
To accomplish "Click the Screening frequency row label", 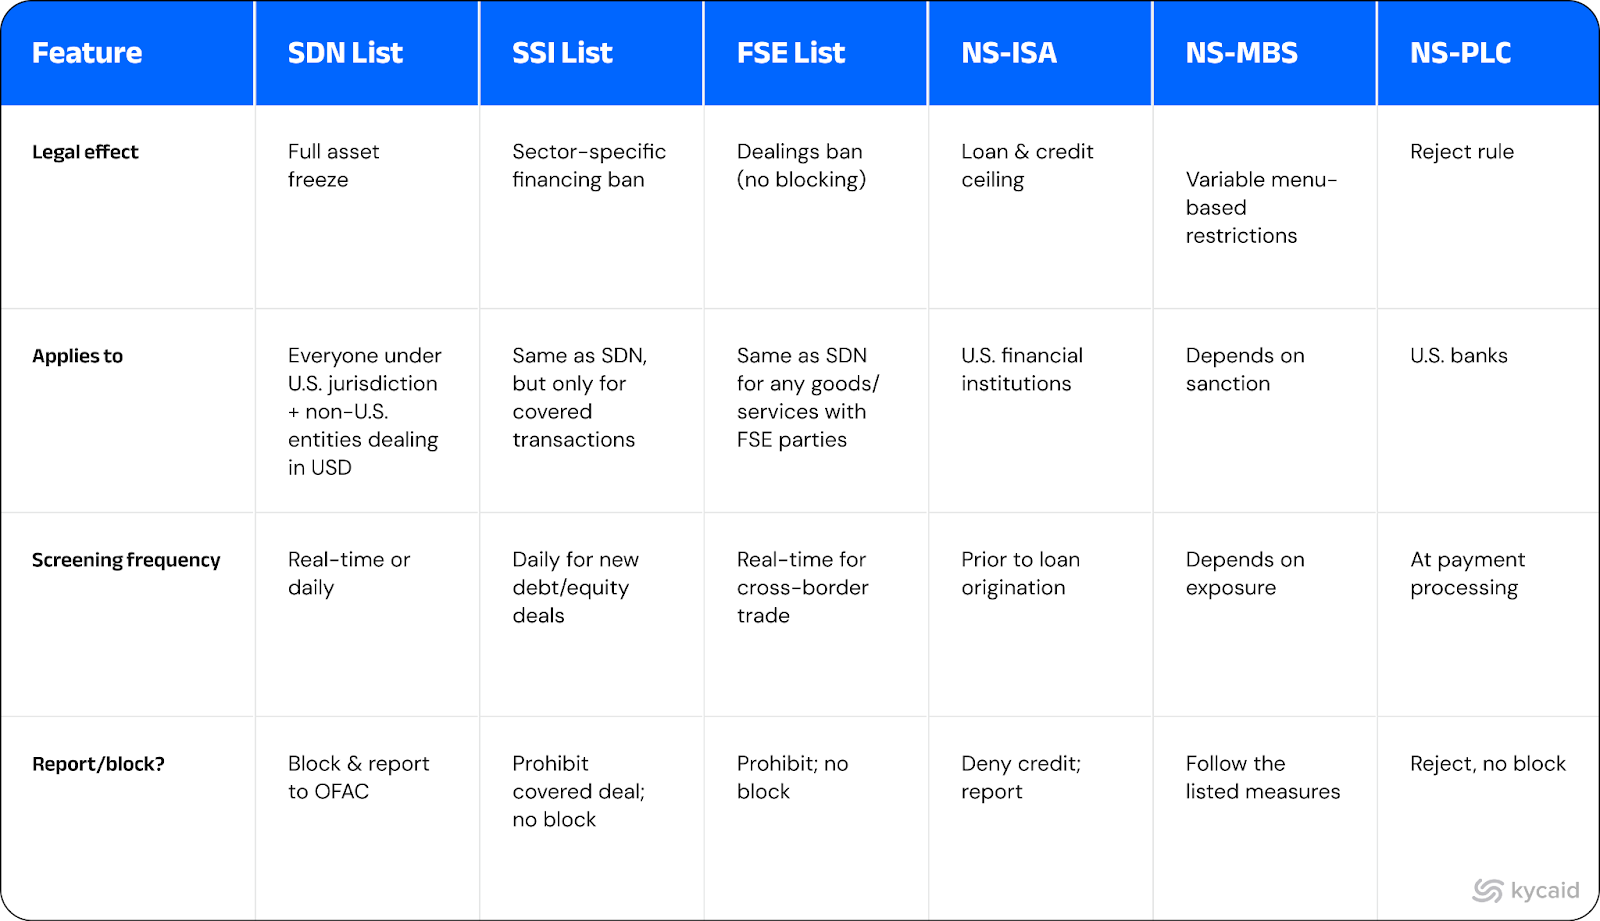I will pyautogui.click(x=126, y=560).
